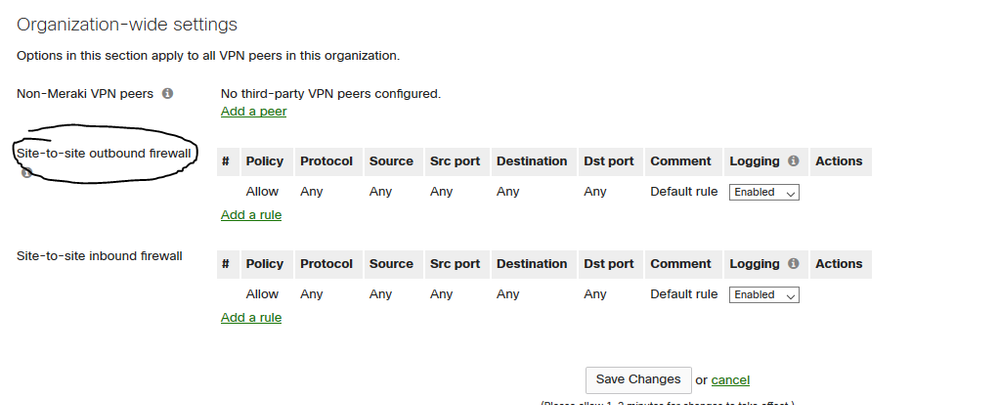Click the Add a peer link
999x405 pixels.
(253, 111)
